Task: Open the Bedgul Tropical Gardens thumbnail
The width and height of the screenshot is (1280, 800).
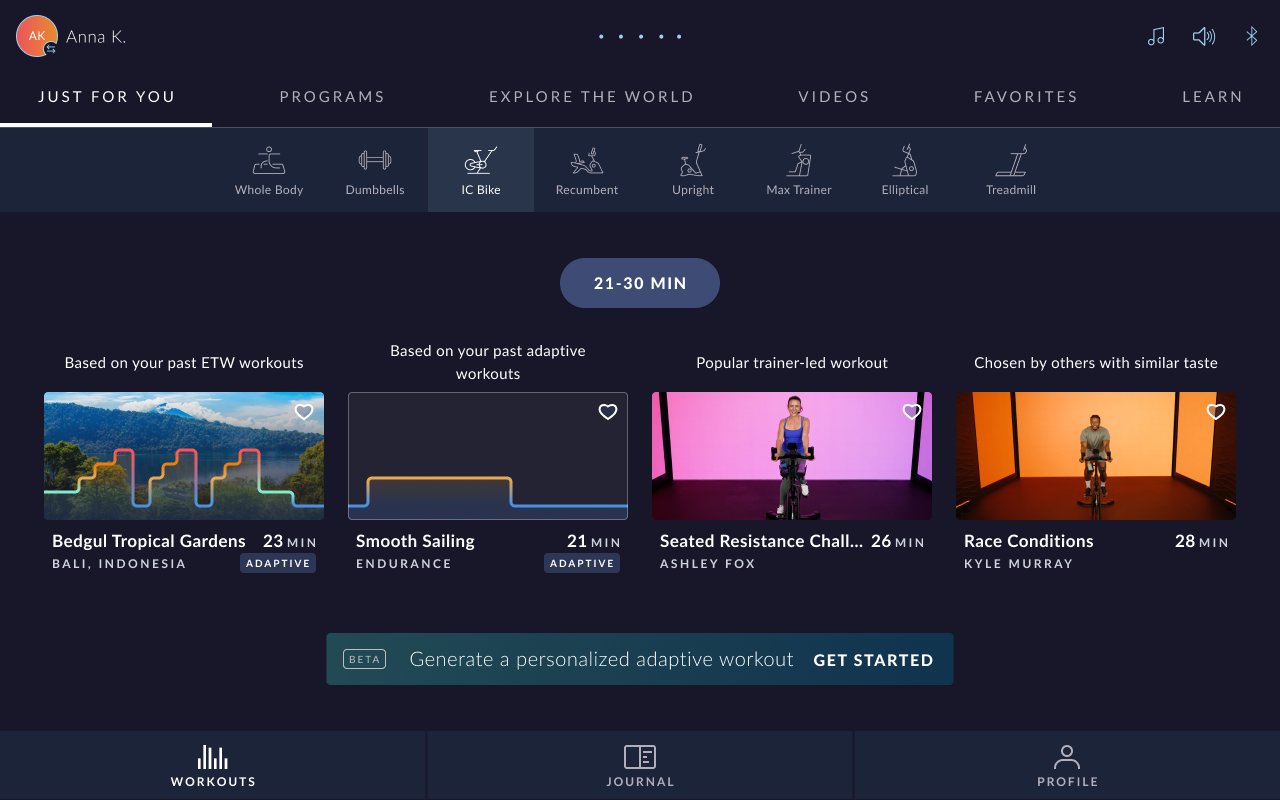Action: (184, 456)
